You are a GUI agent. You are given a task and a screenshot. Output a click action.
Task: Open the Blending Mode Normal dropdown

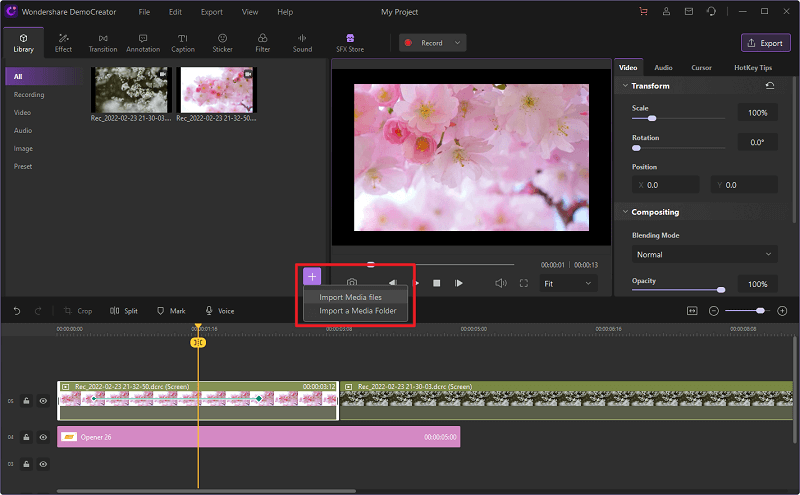point(705,254)
